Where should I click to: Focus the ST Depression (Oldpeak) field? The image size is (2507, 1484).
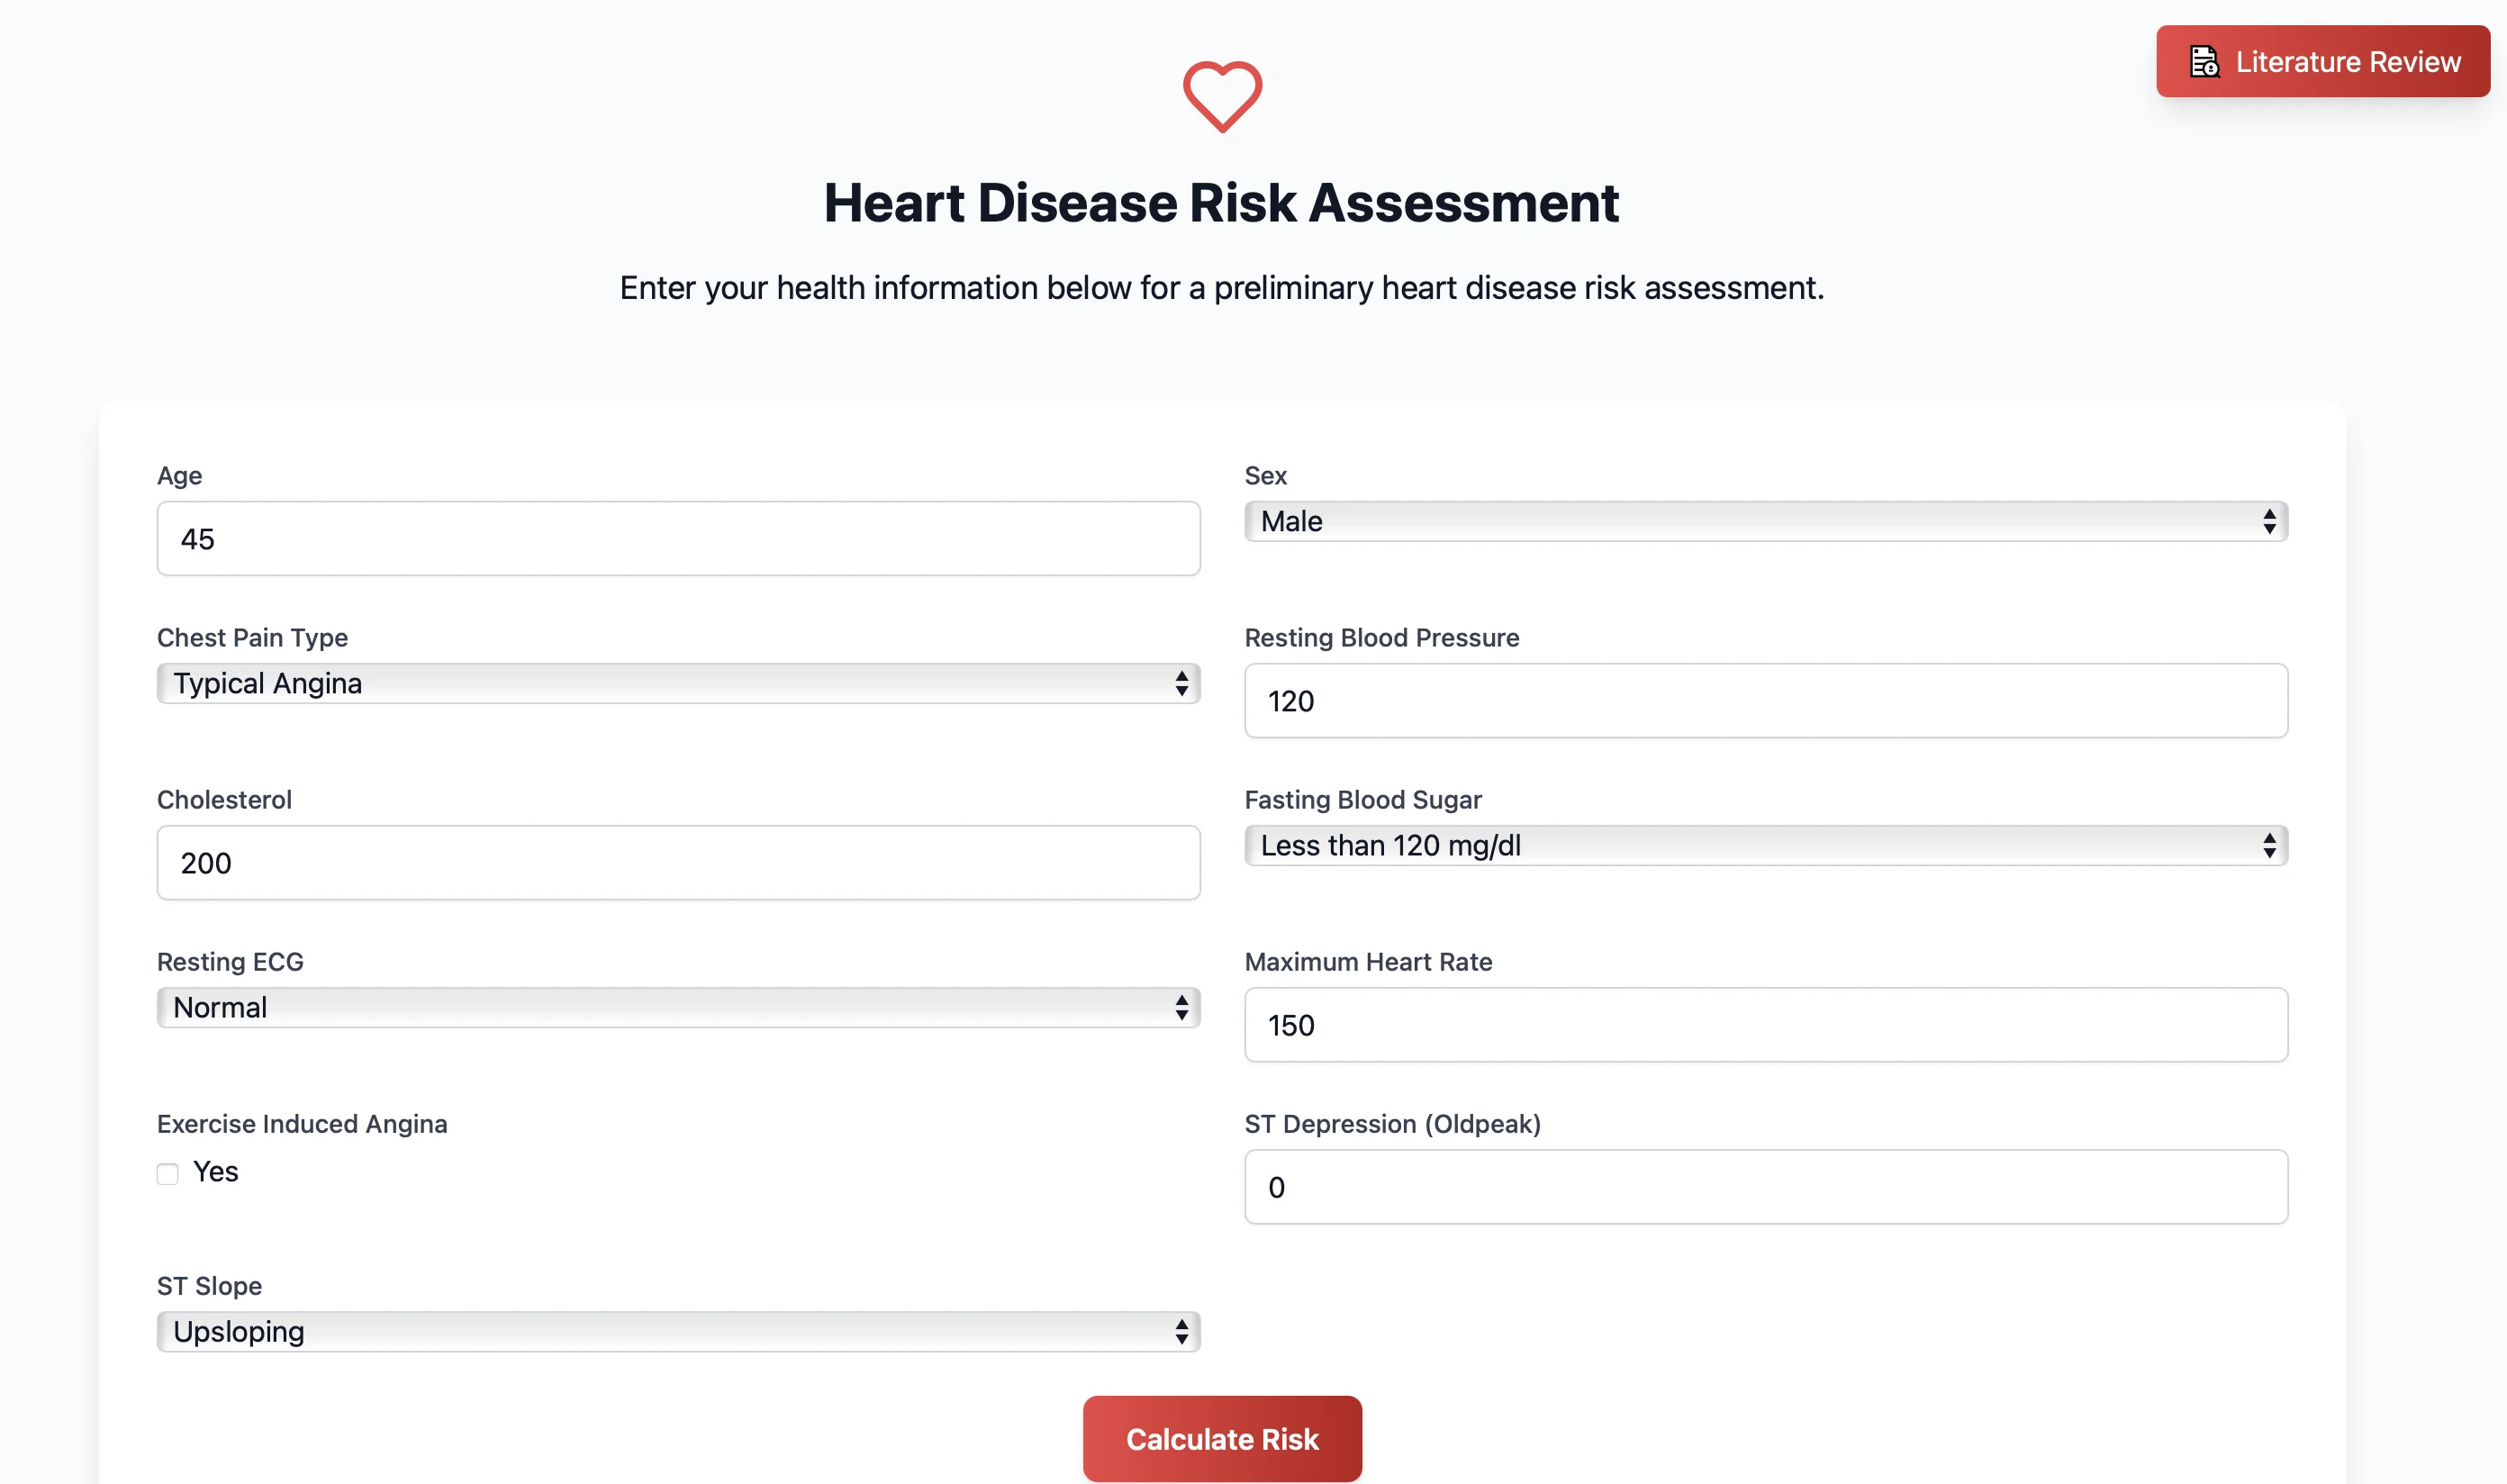pyautogui.click(x=1766, y=1186)
